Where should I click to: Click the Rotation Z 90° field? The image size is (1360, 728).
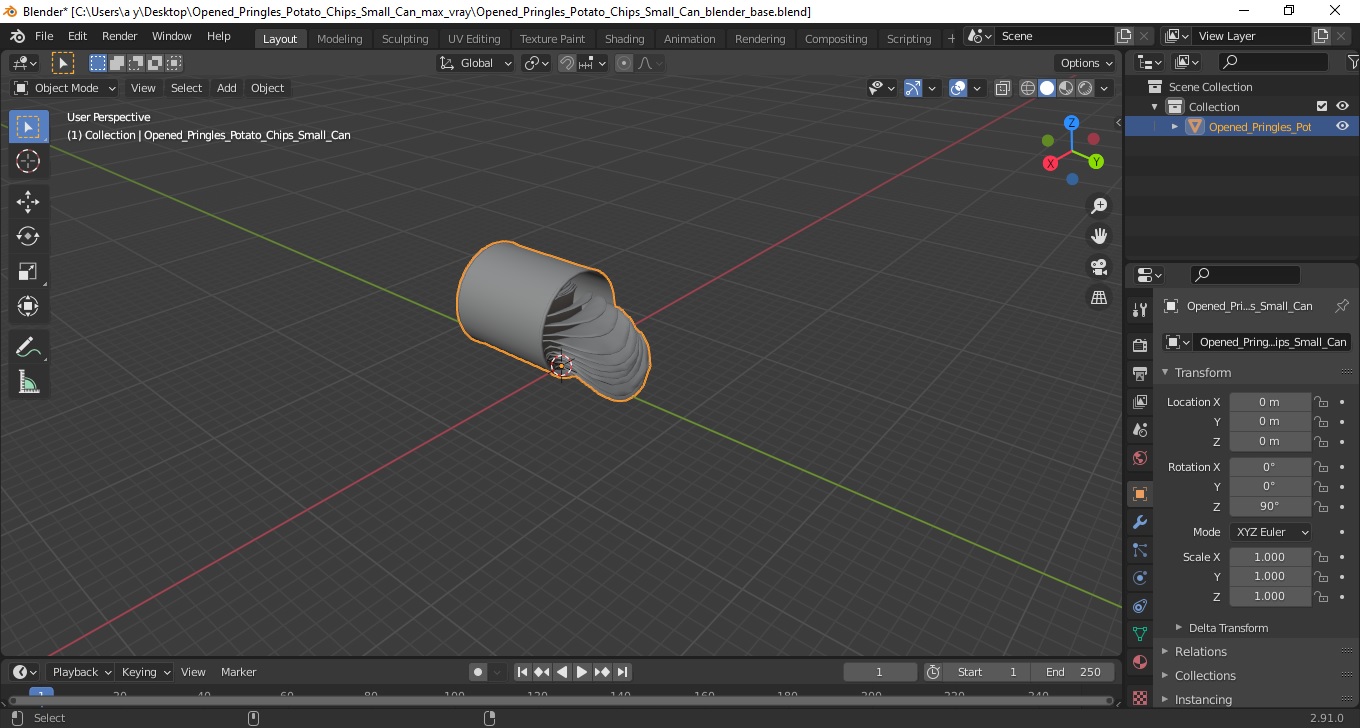1270,506
